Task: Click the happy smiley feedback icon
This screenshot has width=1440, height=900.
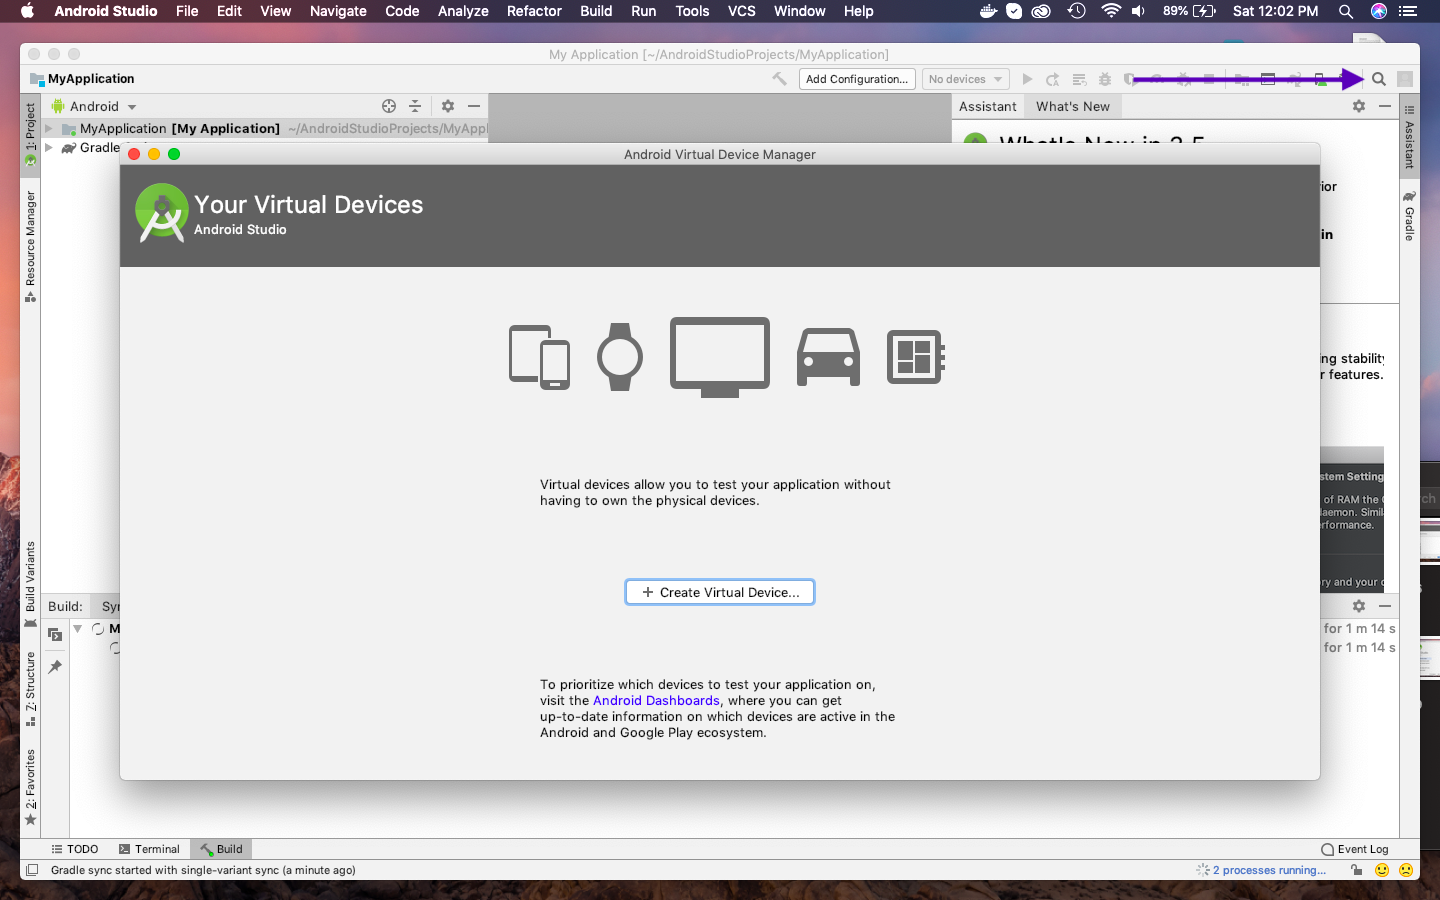Action: pyautogui.click(x=1382, y=870)
